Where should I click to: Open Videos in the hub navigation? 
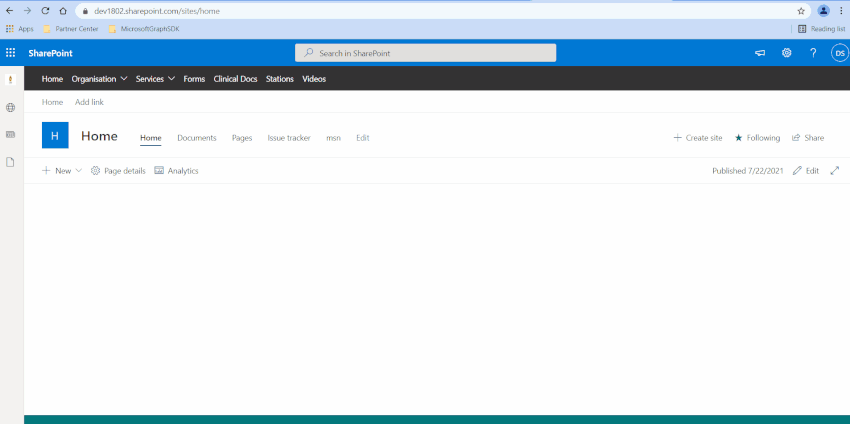click(x=314, y=79)
